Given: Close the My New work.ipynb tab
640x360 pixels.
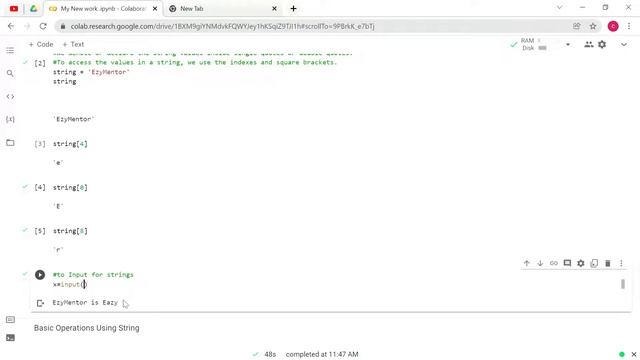Looking at the screenshot, I should 155,9.
